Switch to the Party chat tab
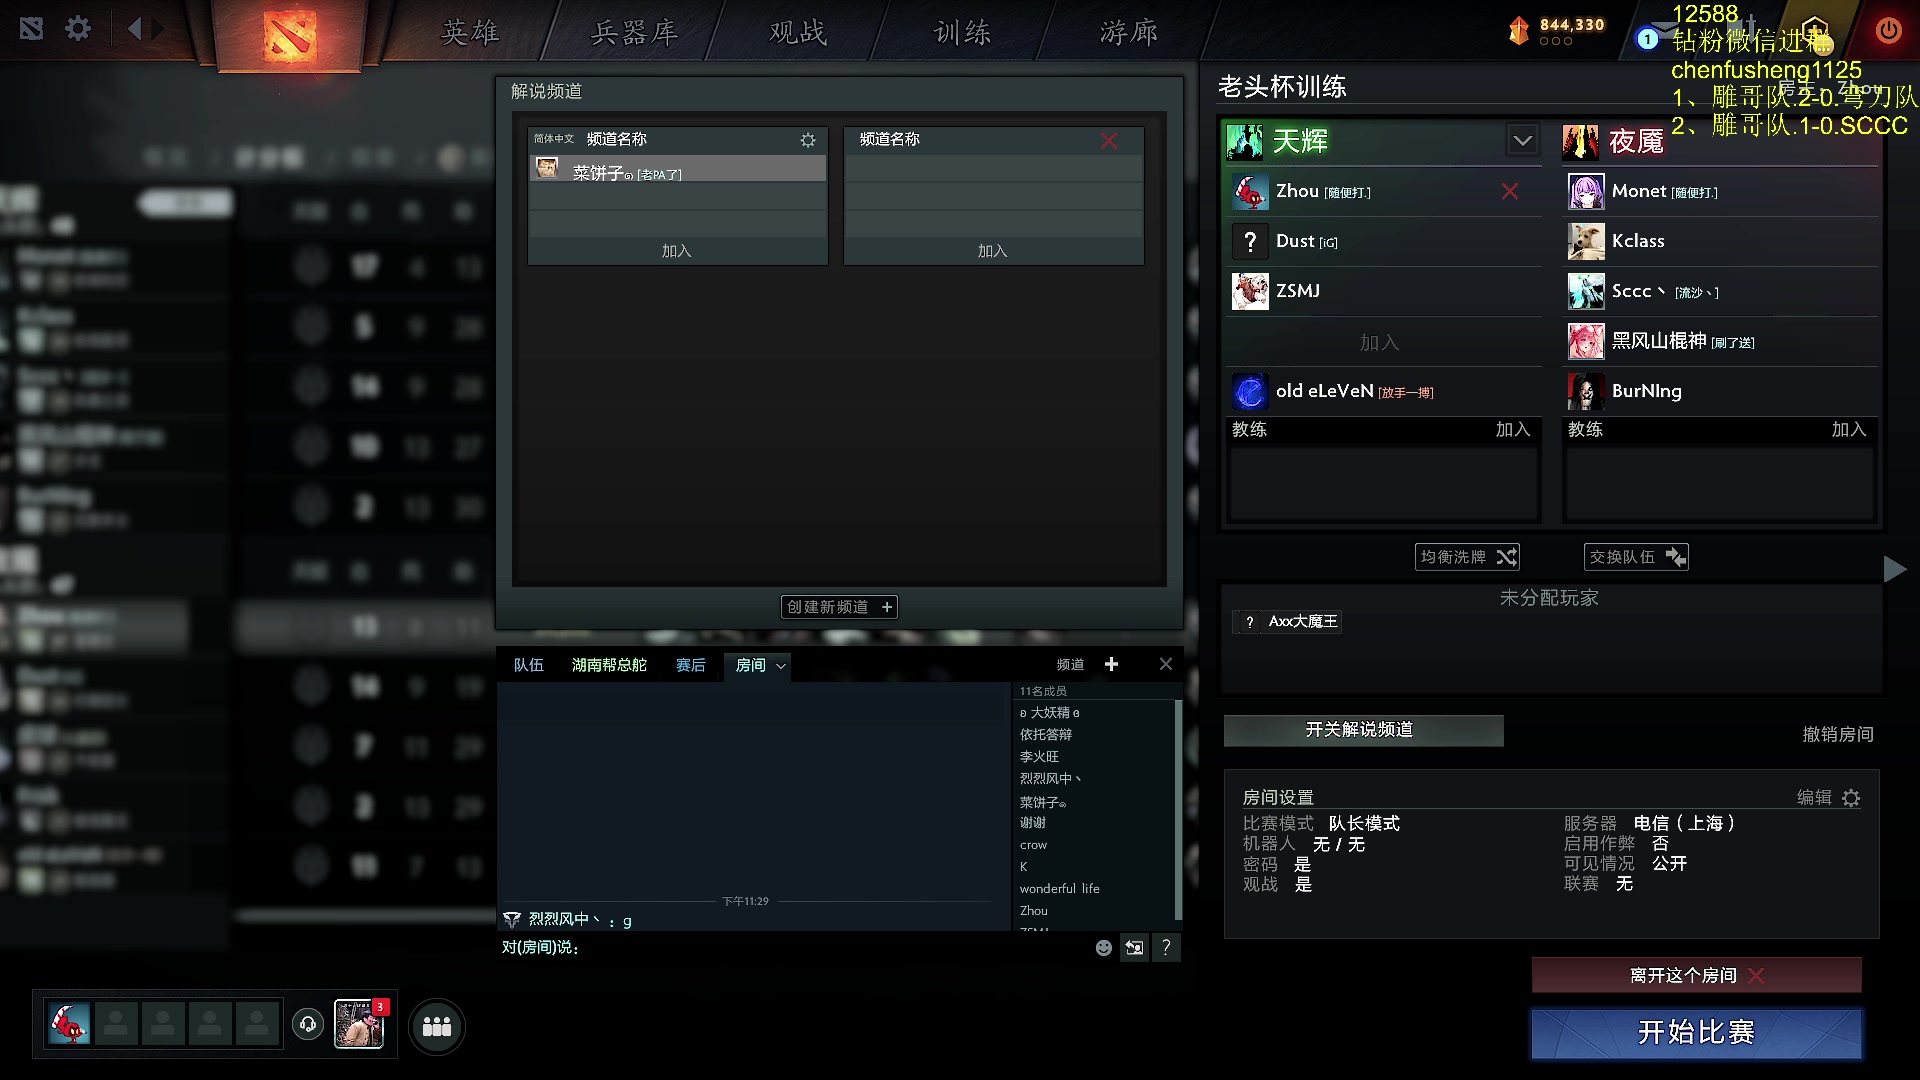The image size is (1920, 1080). tap(529, 665)
